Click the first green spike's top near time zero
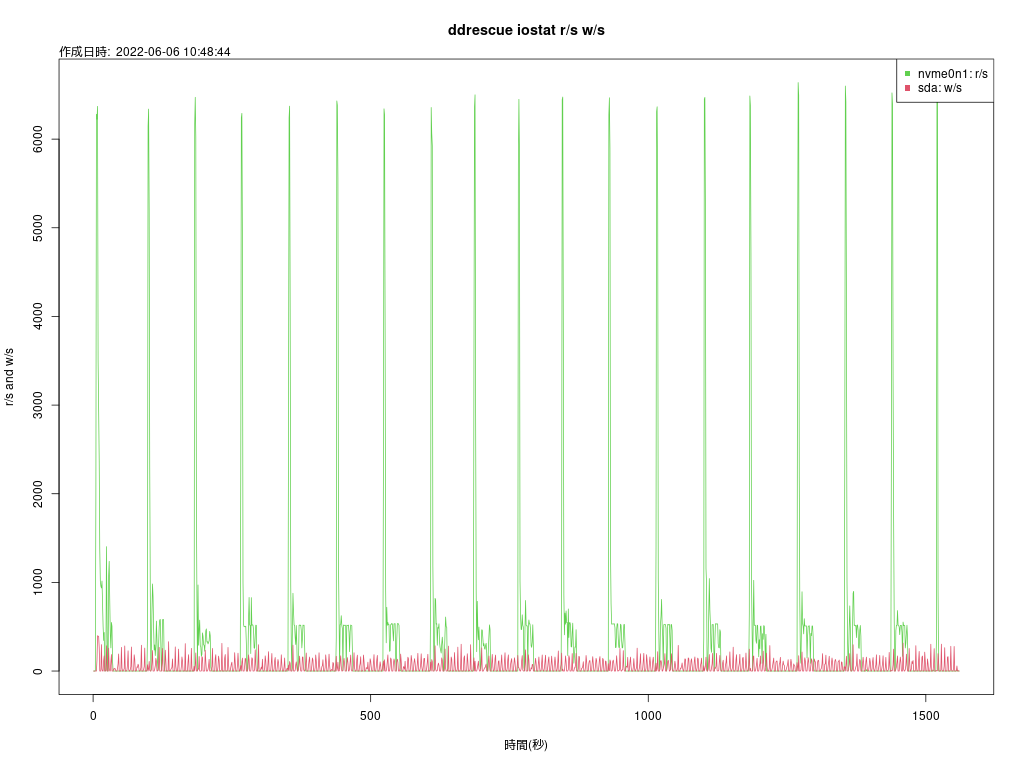Image resolution: width=1024 pixels, height=768 pixels. 97,107
